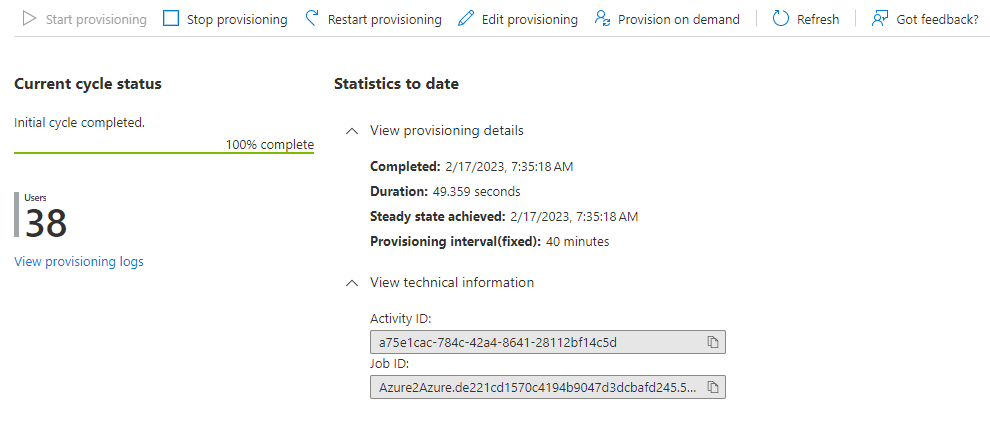The width and height of the screenshot is (990, 424).
Task: Copy the Activity ID to clipboard
Action: click(713, 342)
